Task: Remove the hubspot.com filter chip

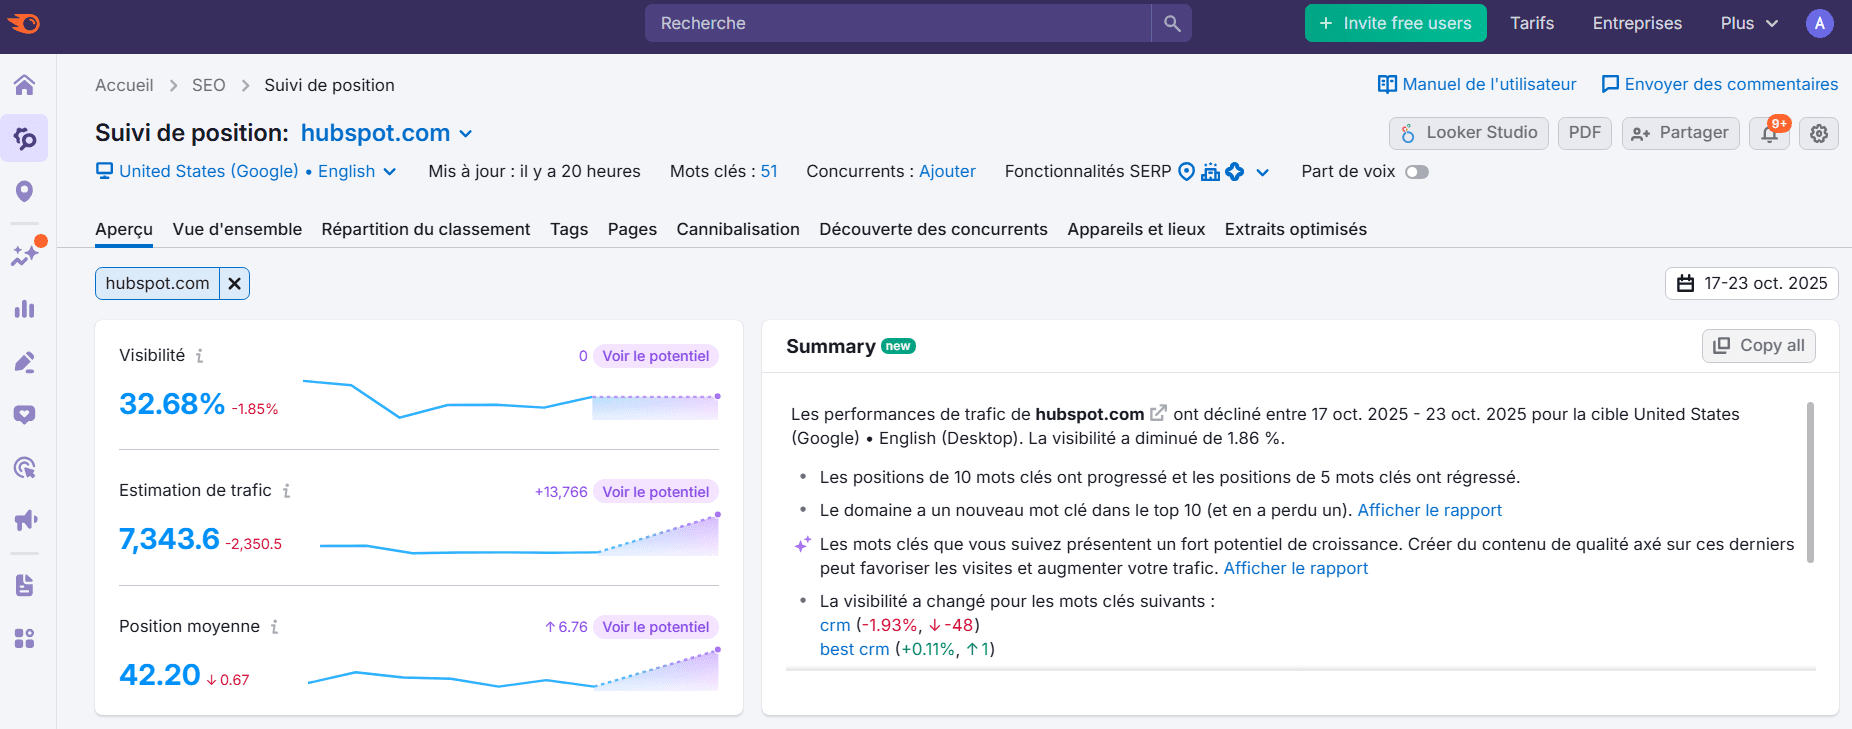Action: [234, 284]
